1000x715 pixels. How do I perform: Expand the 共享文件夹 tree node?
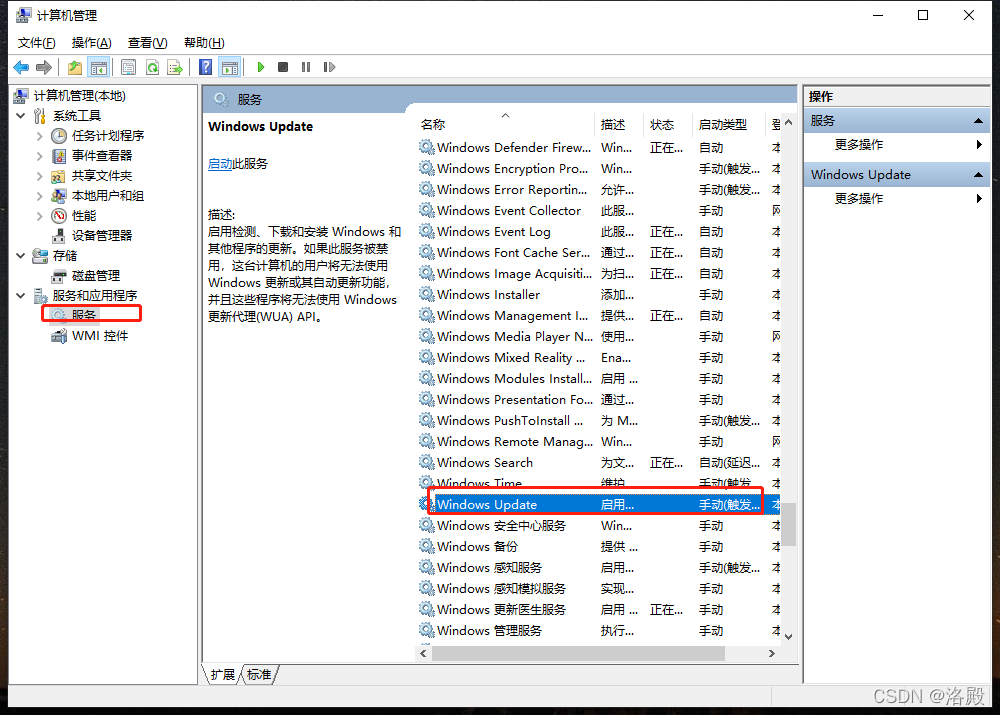click(x=40, y=176)
